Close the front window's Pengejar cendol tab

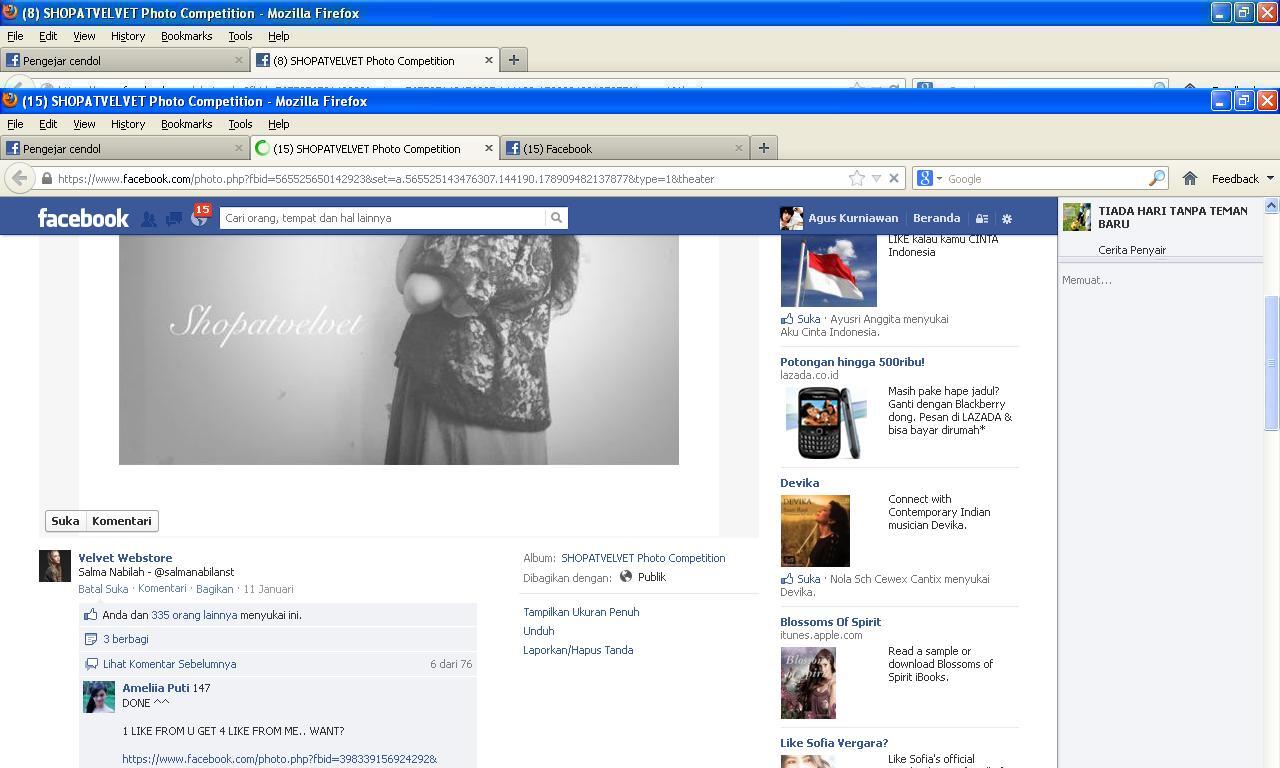[239, 148]
